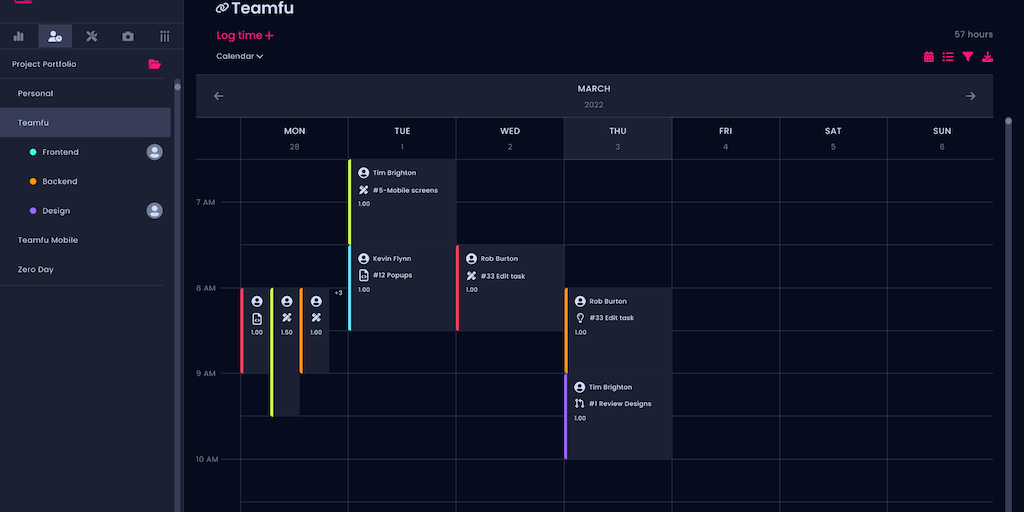Click the Frontend user avatar icon
The image size is (1024, 512).
coord(154,152)
